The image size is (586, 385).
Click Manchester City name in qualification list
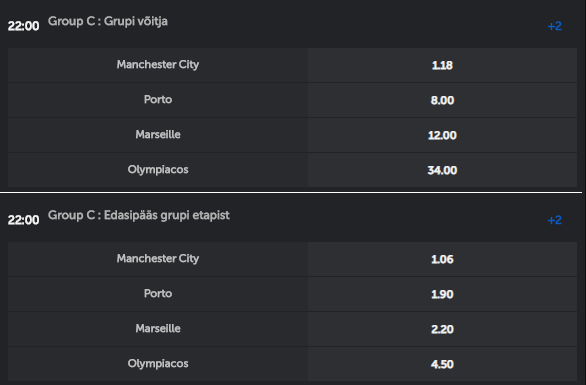158,259
